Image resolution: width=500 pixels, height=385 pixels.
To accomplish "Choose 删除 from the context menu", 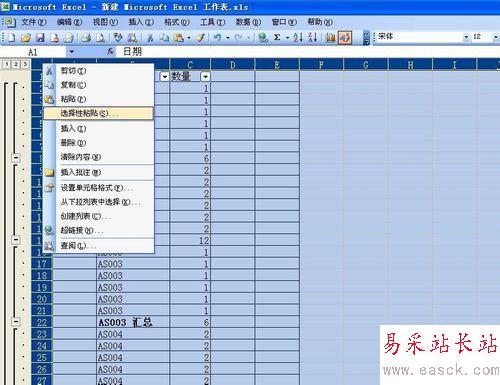I will pos(99,143).
